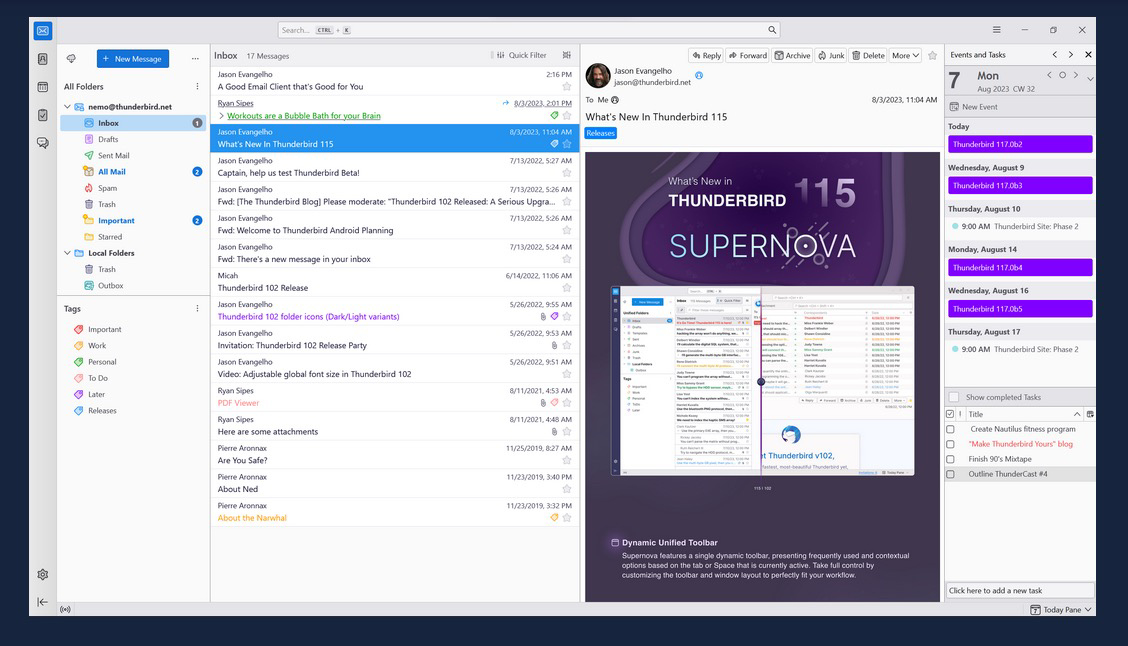Open the application hamburger menu
Image resolution: width=1128 pixels, height=646 pixels.
point(996,30)
